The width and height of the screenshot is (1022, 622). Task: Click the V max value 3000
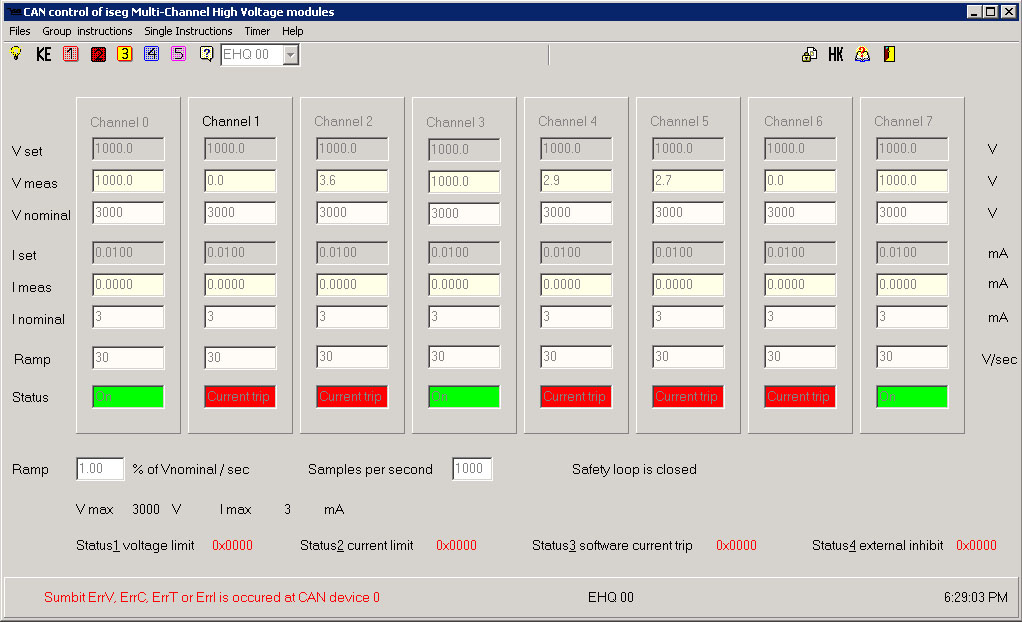tap(146, 509)
